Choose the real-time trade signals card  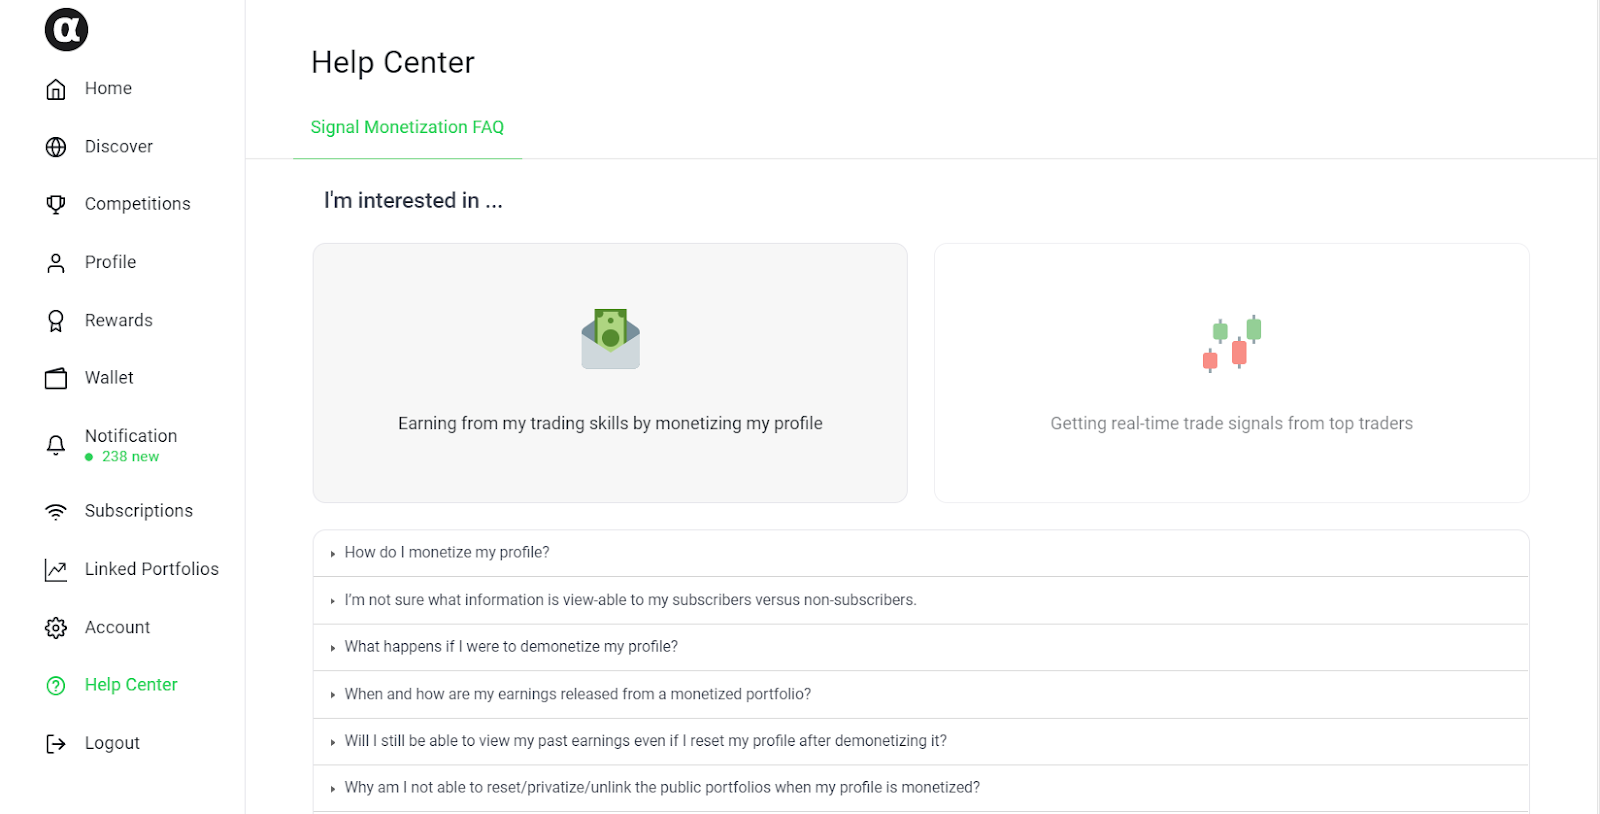(1231, 373)
